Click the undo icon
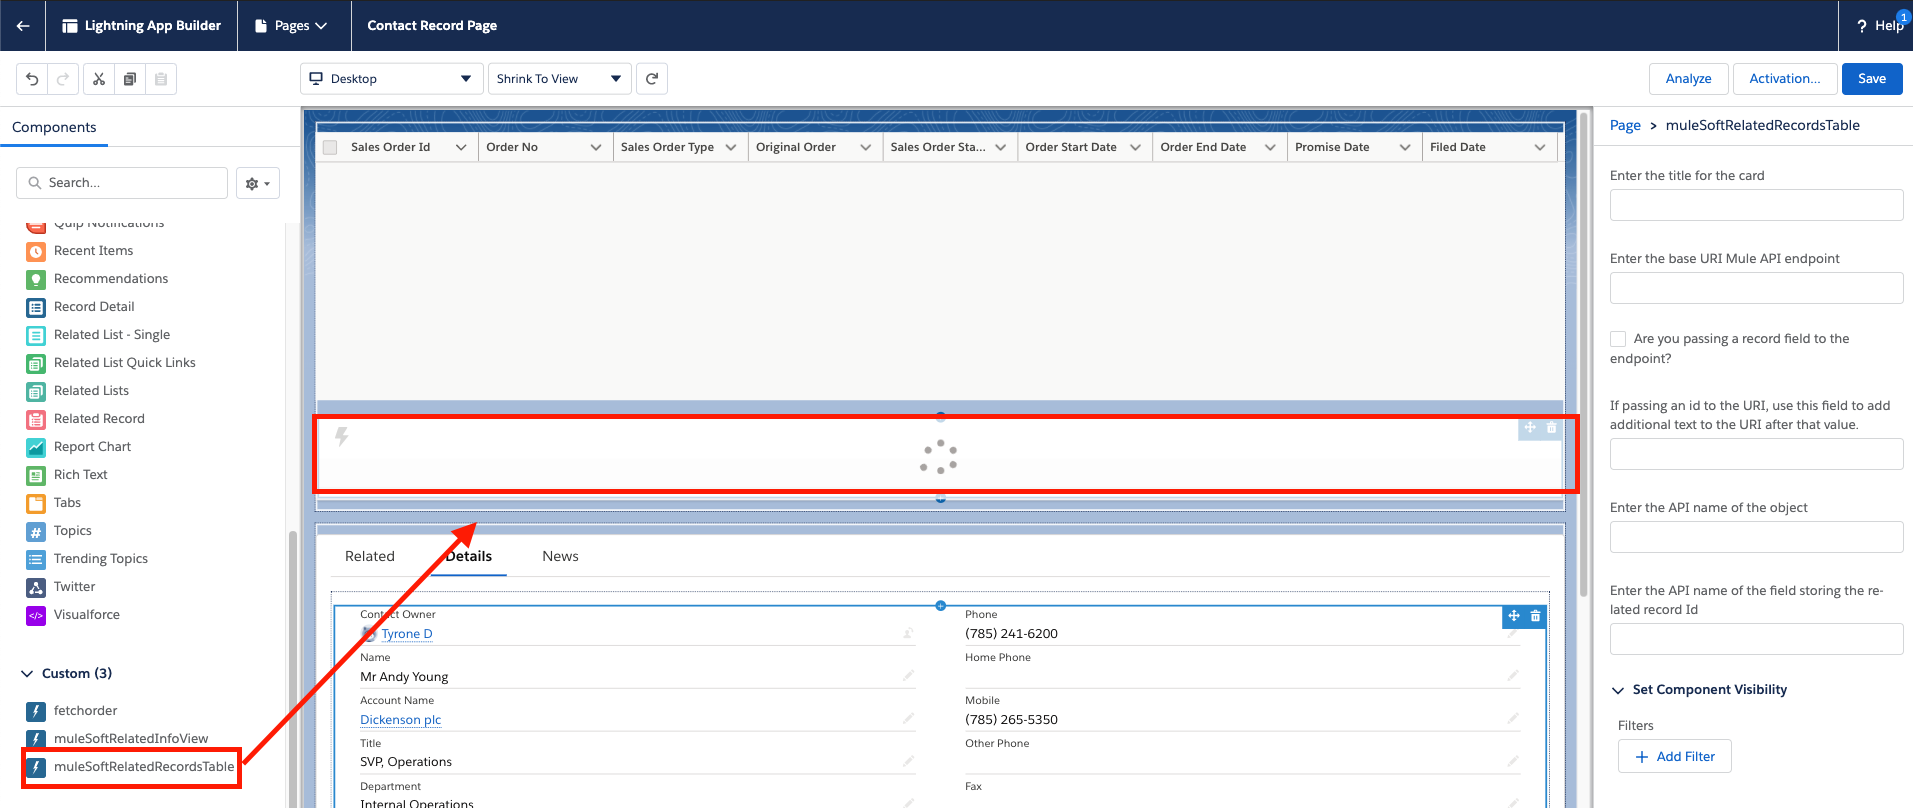 32,79
